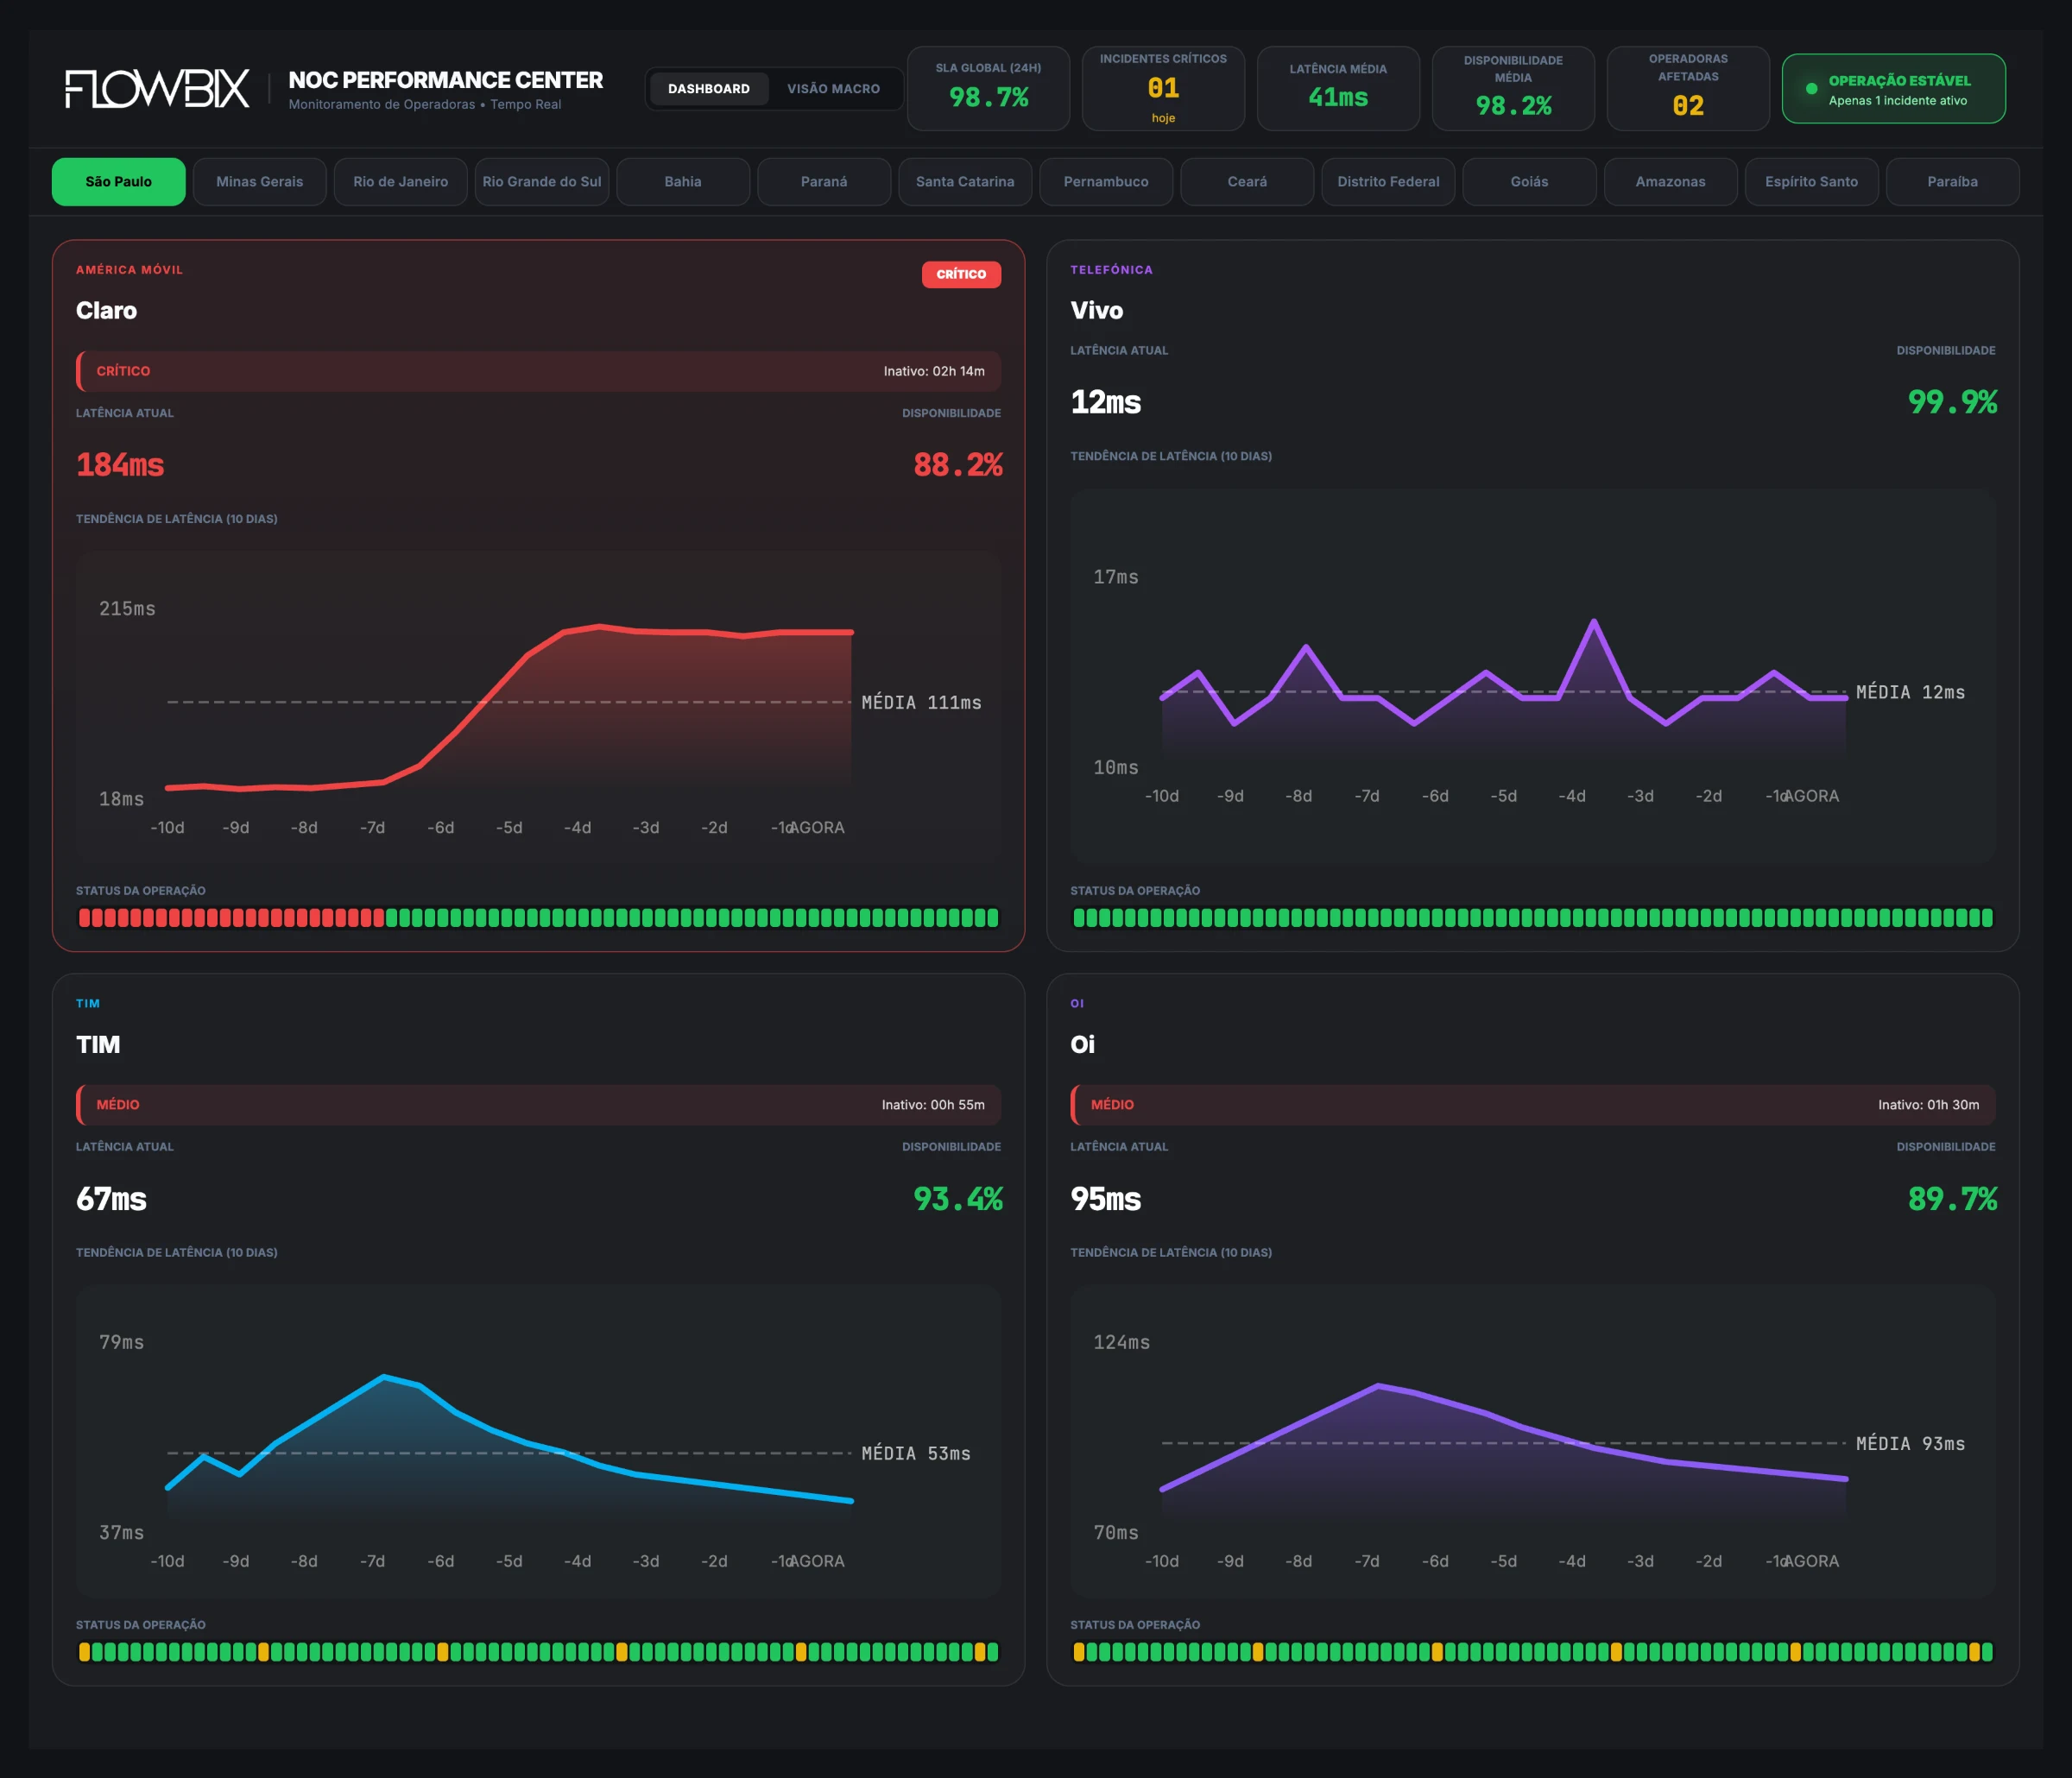
Task: Click the Oi operator title
Action: tap(1083, 1045)
